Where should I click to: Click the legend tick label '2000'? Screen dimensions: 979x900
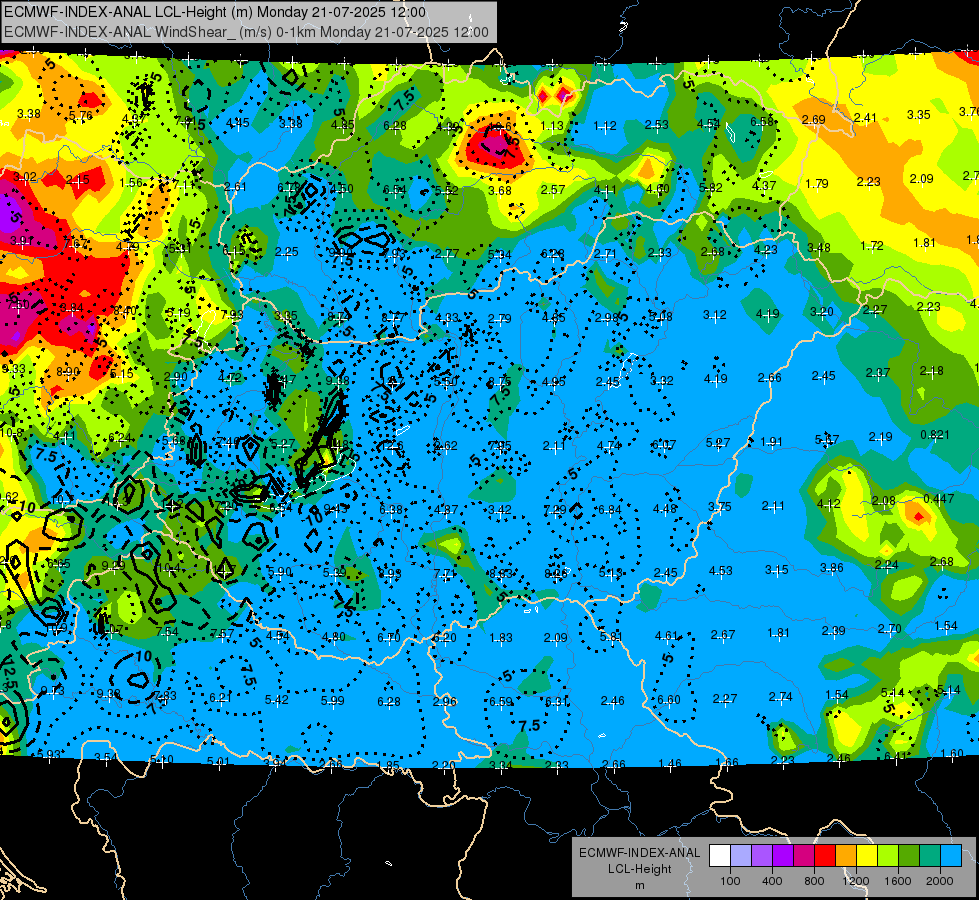[940, 881]
